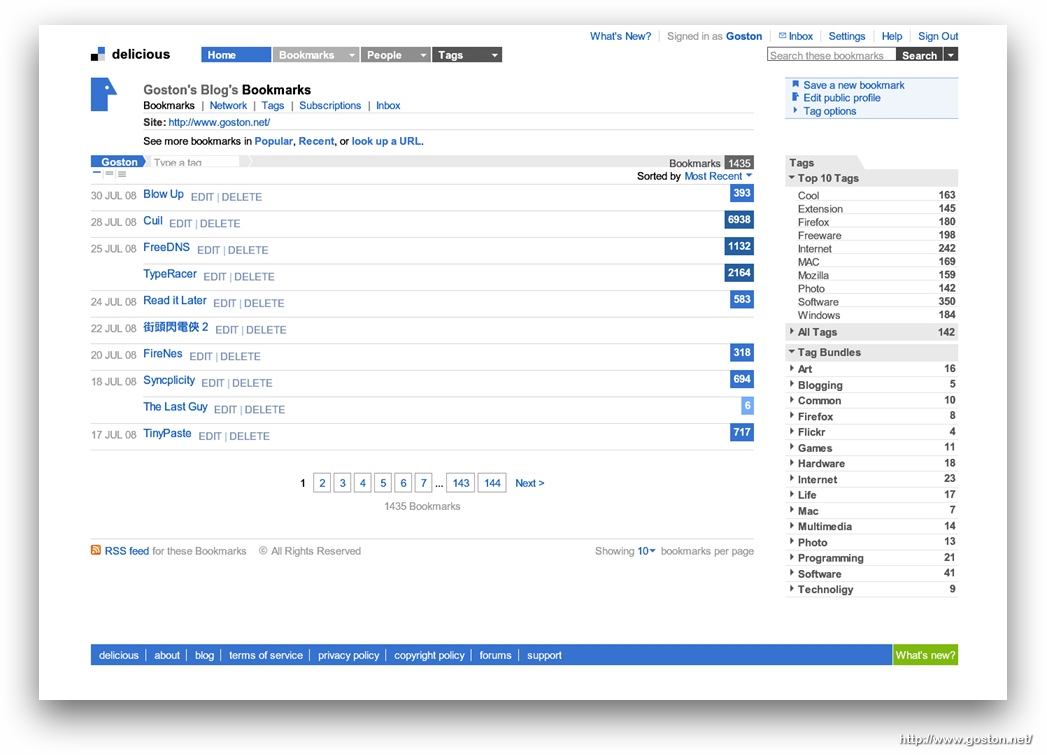Click the Search button

pos(919,55)
